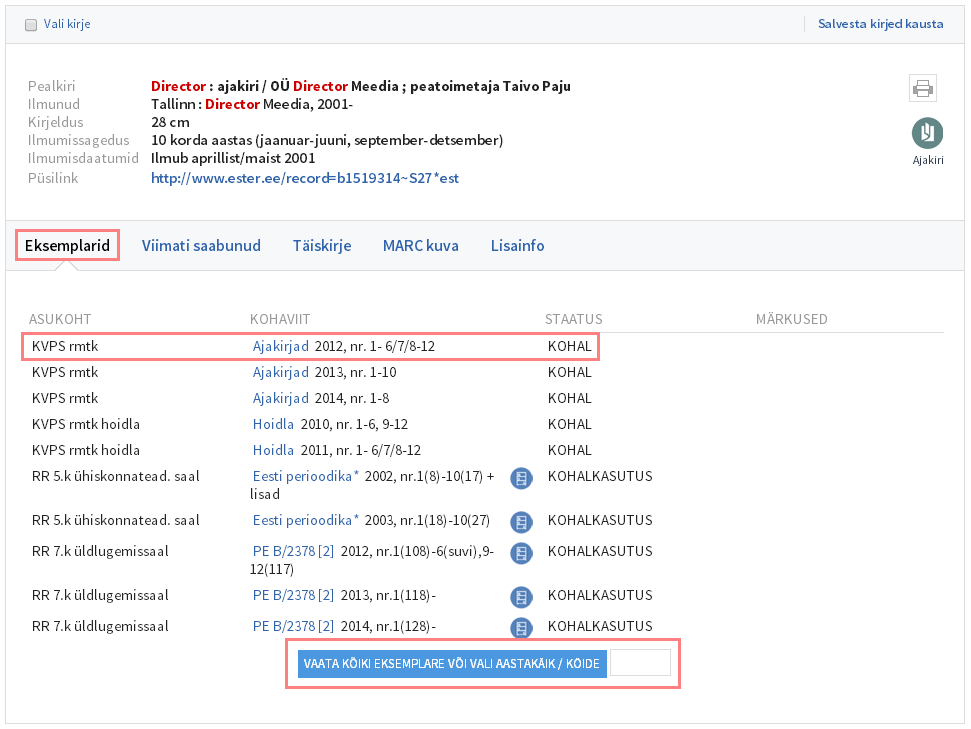The width and height of the screenshot is (971, 729).
Task: Open the Lisainfo tab
Action: pos(518,245)
